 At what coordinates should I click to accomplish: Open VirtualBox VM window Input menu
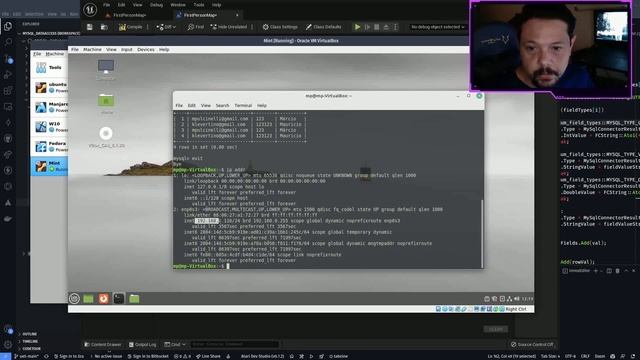click(x=127, y=49)
